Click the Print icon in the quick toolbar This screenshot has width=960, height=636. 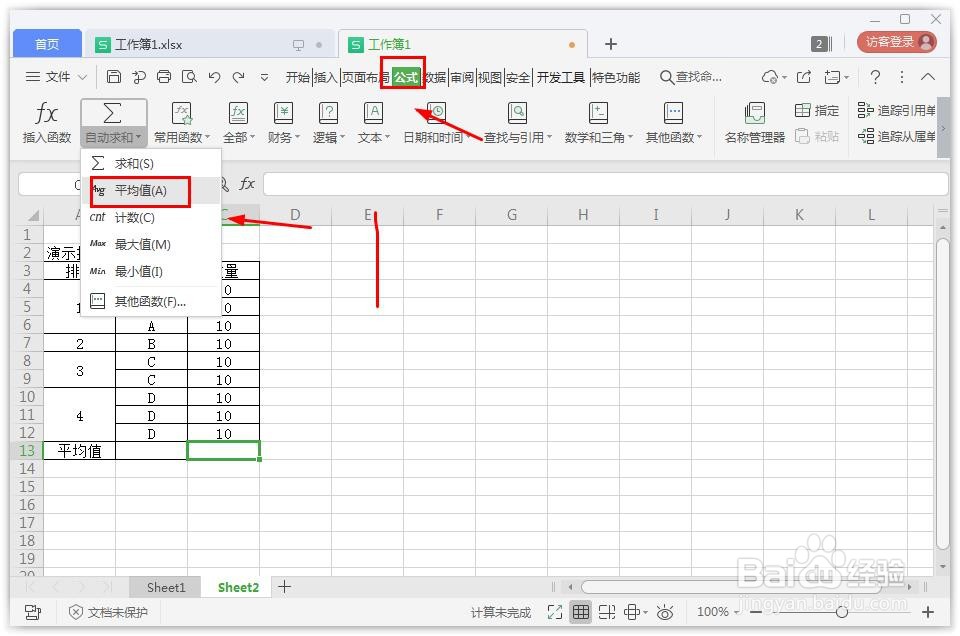coord(163,77)
